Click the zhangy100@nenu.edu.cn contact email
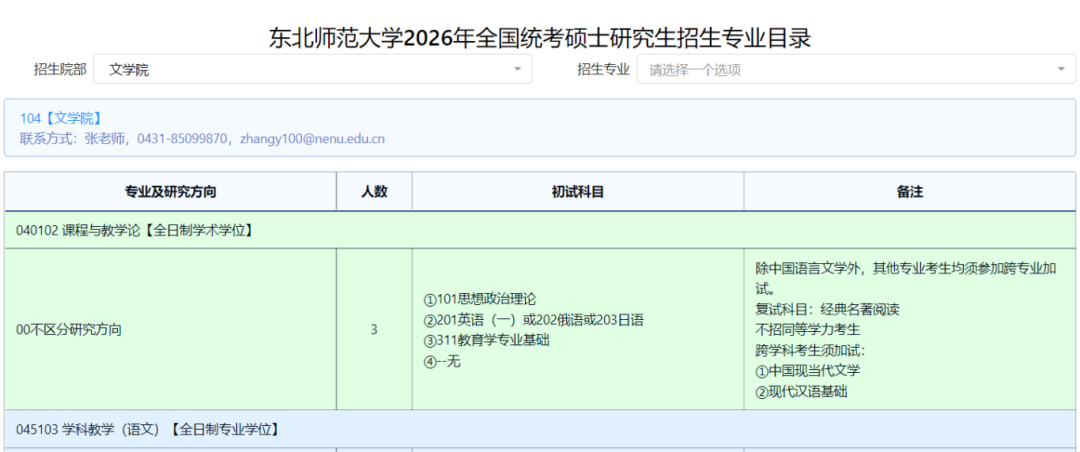This screenshot has height=452, width=1080. [x=312, y=138]
